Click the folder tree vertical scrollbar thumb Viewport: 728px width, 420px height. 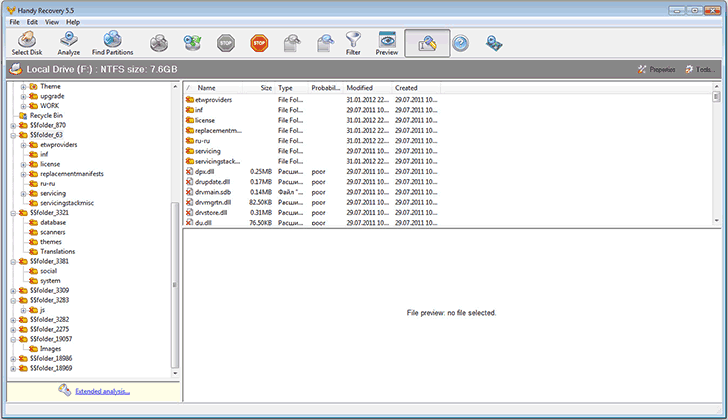pos(175,285)
